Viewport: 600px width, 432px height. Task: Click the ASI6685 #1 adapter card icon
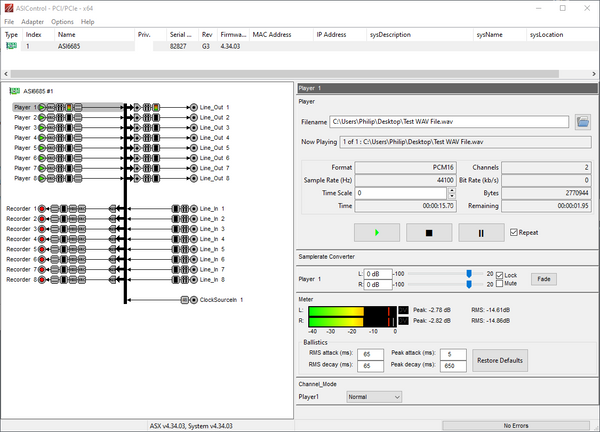[x=15, y=91]
